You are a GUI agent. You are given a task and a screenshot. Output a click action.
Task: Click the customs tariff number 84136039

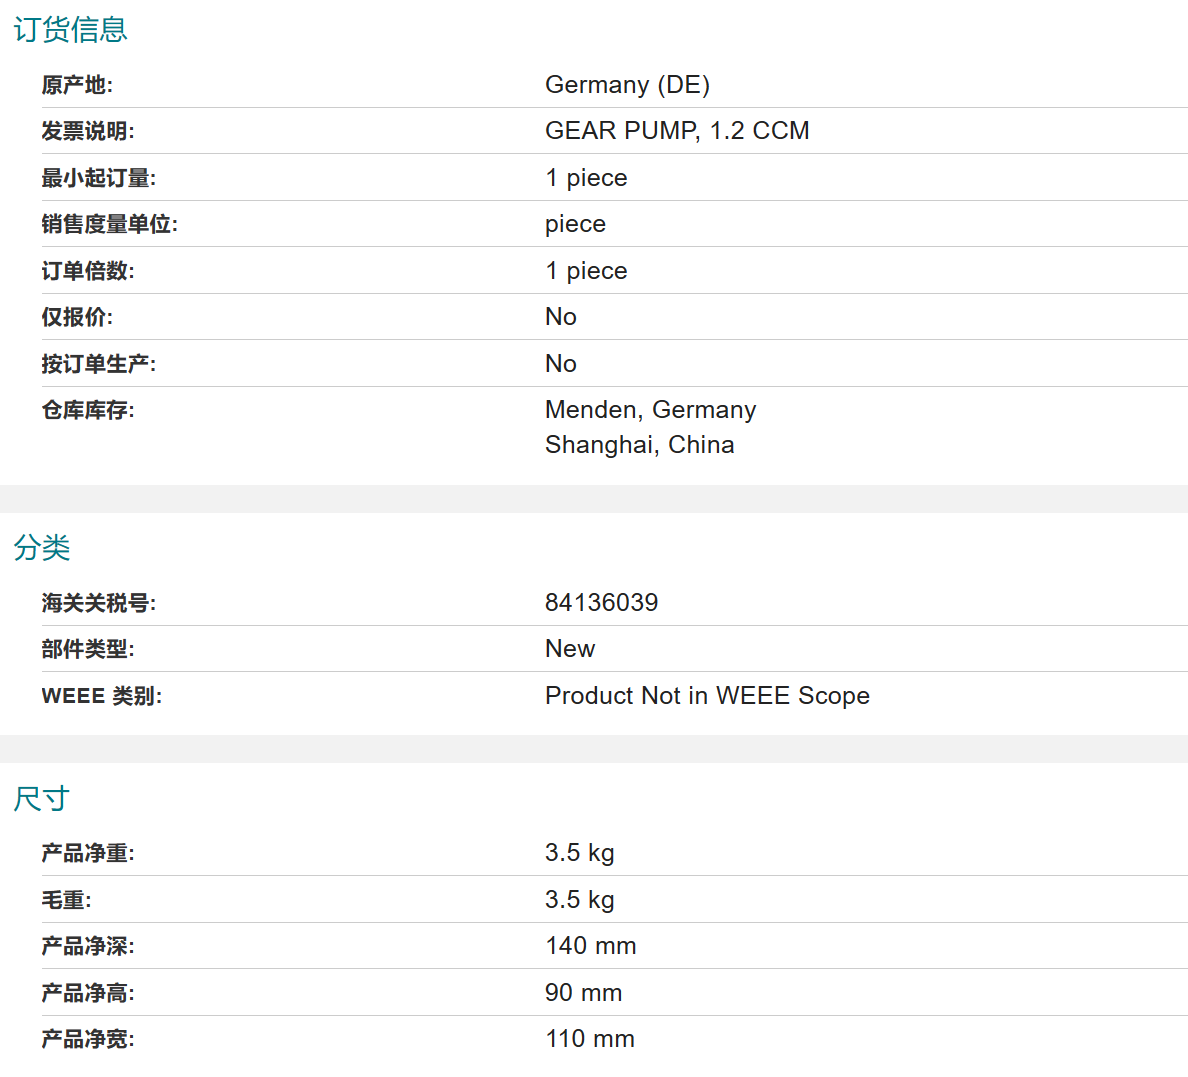click(602, 603)
